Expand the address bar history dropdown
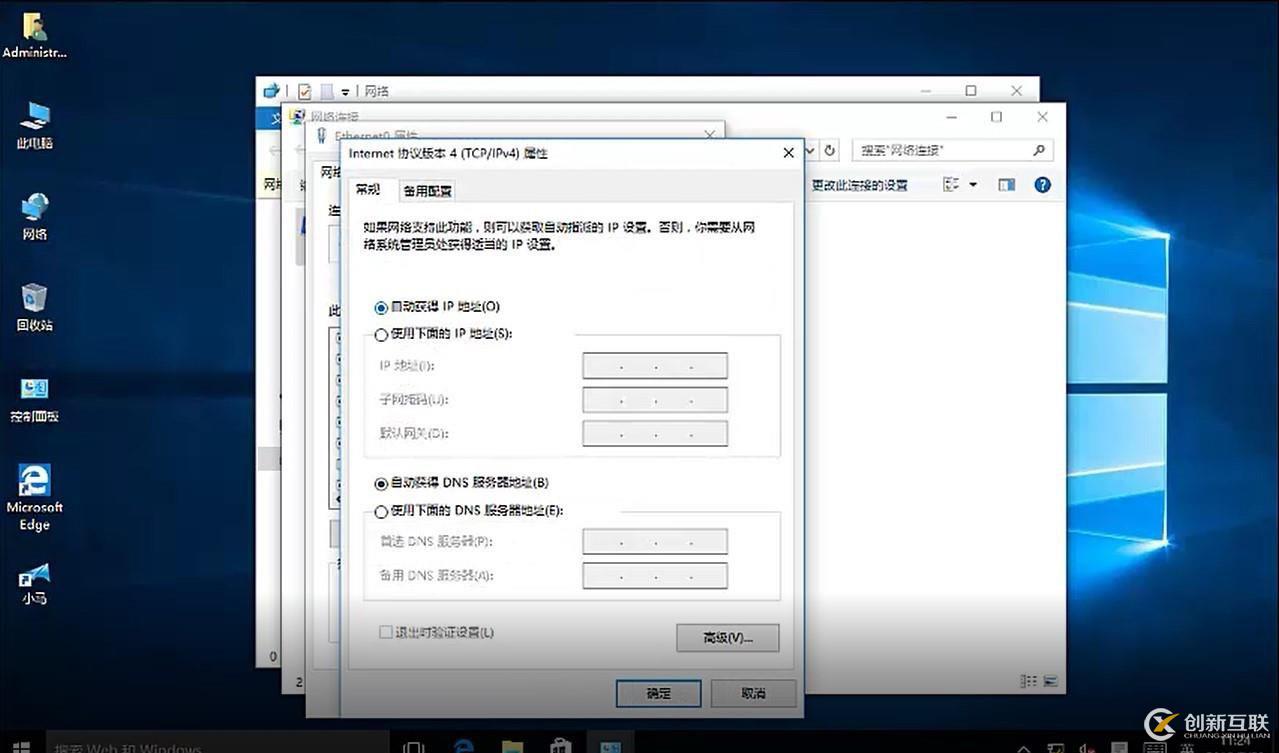The height and width of the screenshot is (753, 1279). point(809,151)
